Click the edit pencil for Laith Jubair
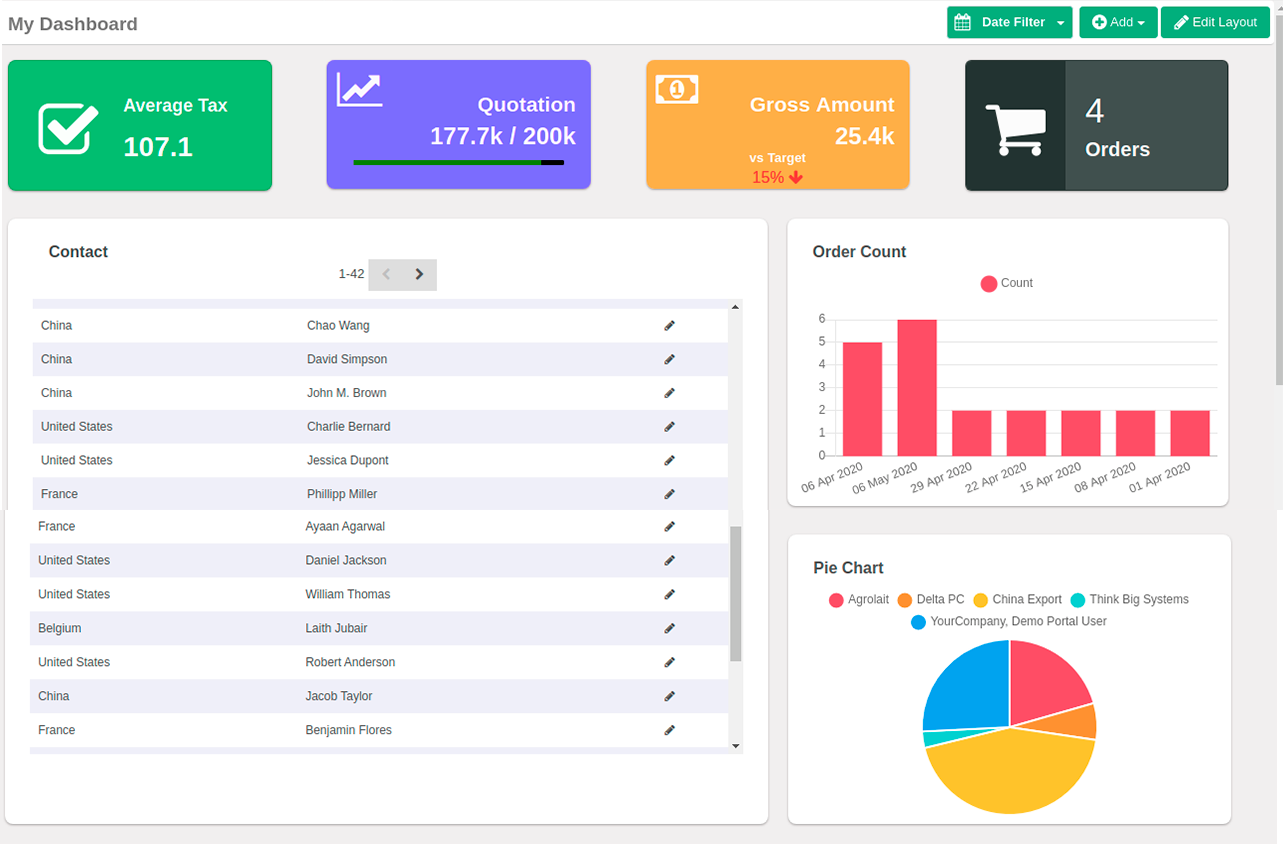Screen dimensions: 1283x844 tap(669, 629)
